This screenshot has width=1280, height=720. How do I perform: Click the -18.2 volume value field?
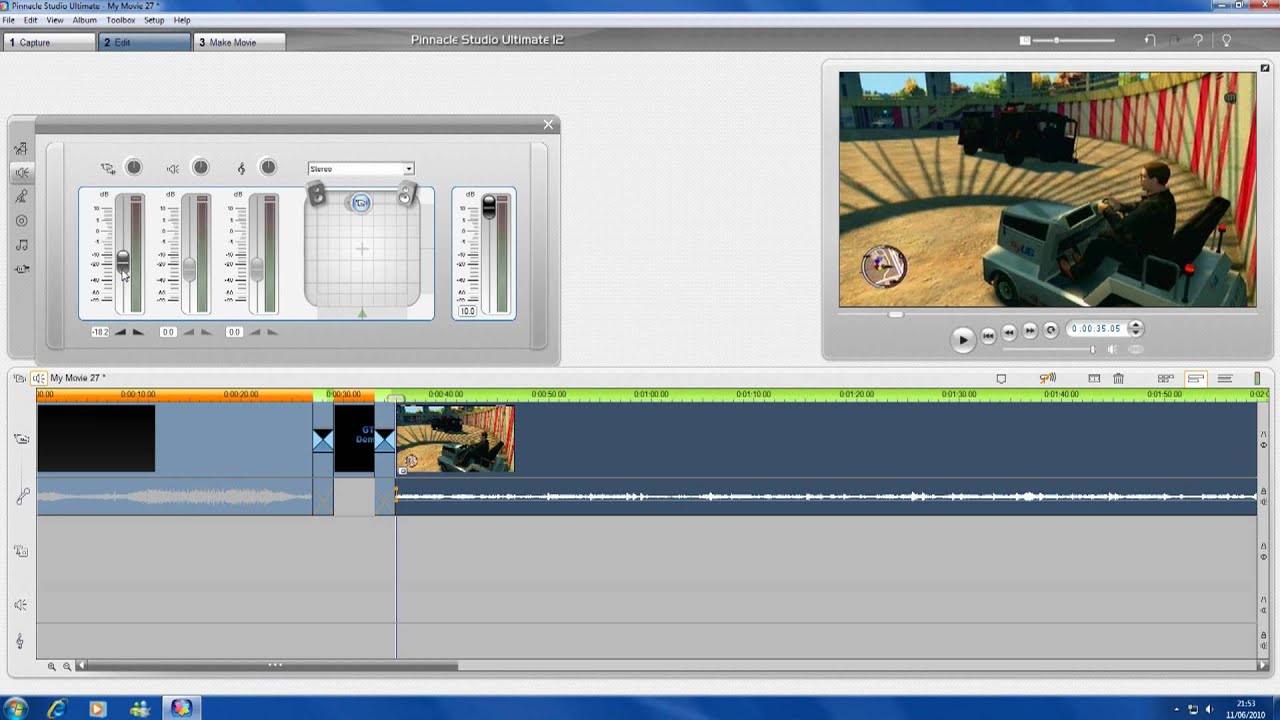pyautogui.click(x=100, y=332)
